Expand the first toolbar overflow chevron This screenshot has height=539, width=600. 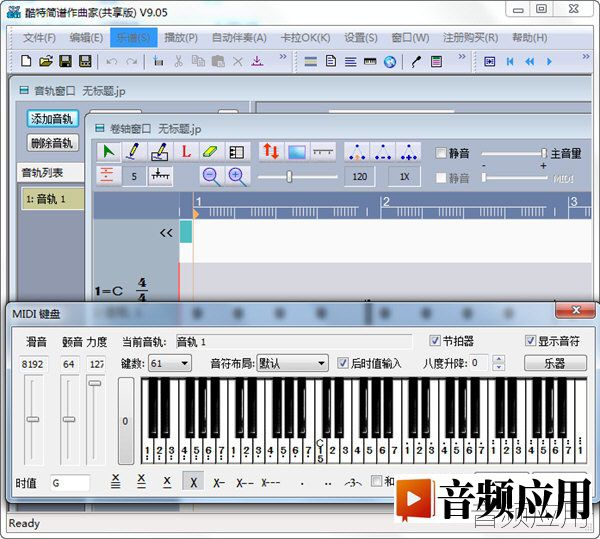(283, 57)
